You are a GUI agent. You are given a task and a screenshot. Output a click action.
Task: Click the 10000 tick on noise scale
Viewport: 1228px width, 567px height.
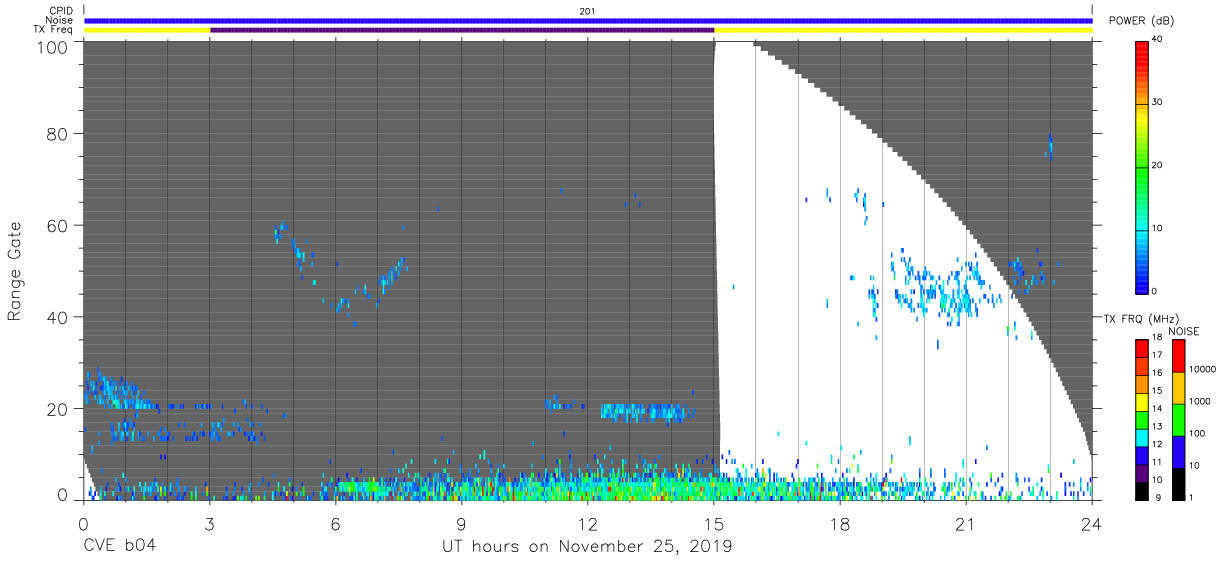point(1200,370)
